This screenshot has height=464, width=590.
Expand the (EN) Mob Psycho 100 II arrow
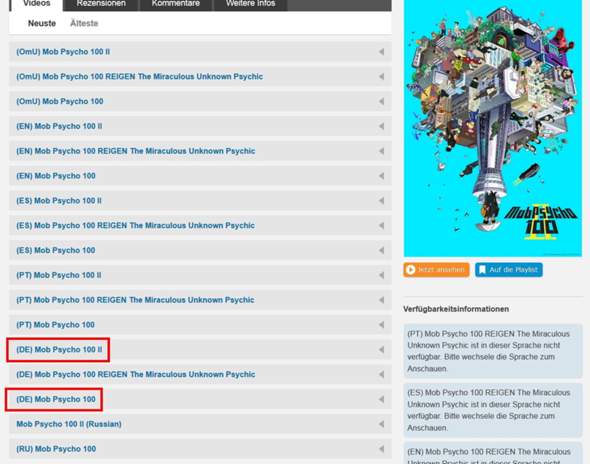tap(381, 126)
